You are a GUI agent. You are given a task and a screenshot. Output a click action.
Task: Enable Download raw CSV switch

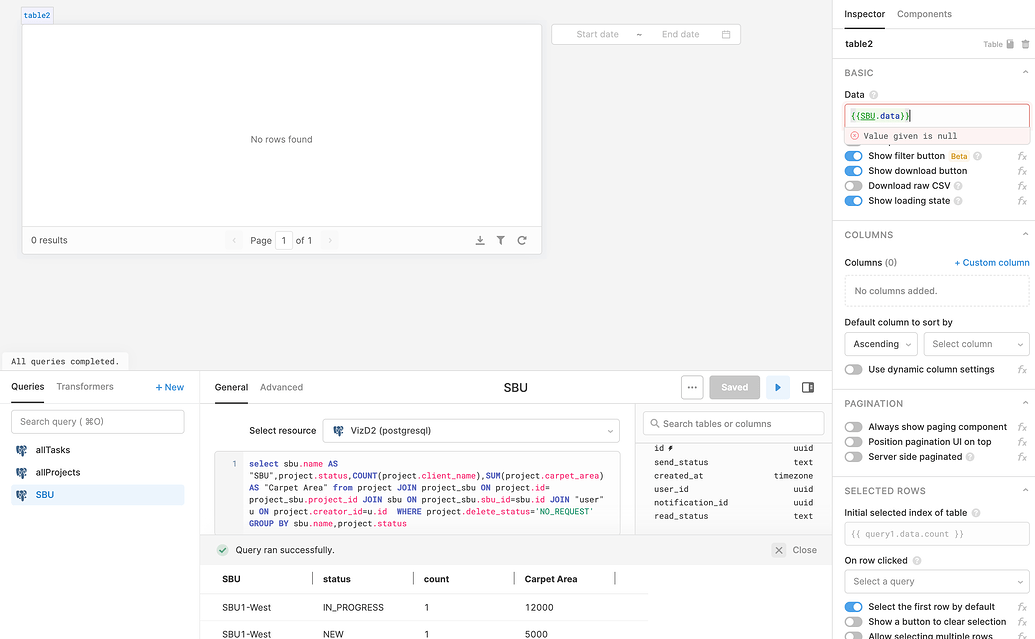853,186
